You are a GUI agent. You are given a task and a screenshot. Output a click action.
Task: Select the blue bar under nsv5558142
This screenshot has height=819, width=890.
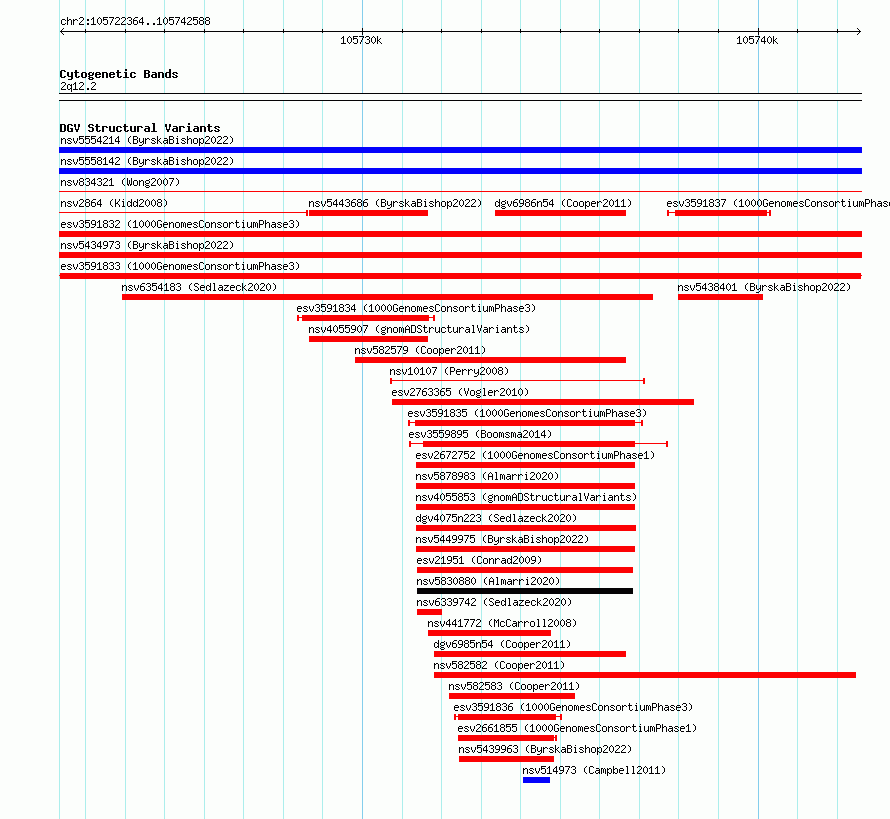(x=460, y=171)
